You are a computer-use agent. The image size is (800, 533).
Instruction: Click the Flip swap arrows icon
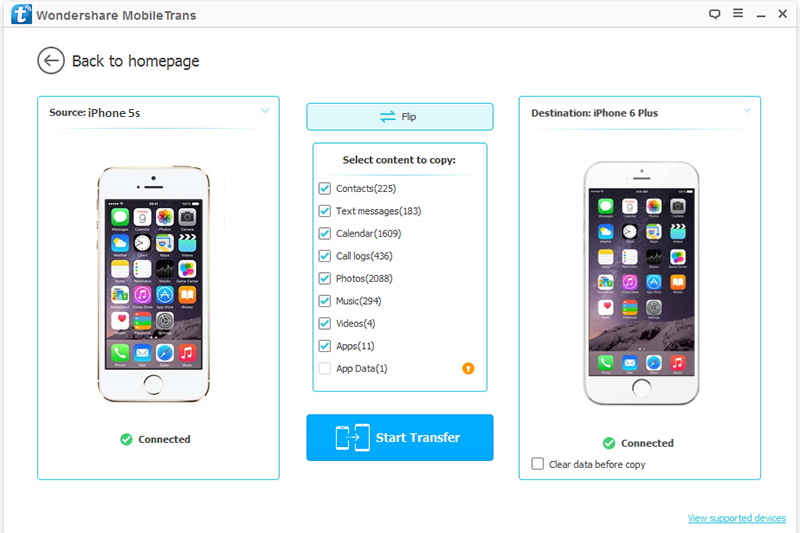(x=388, y=117)
